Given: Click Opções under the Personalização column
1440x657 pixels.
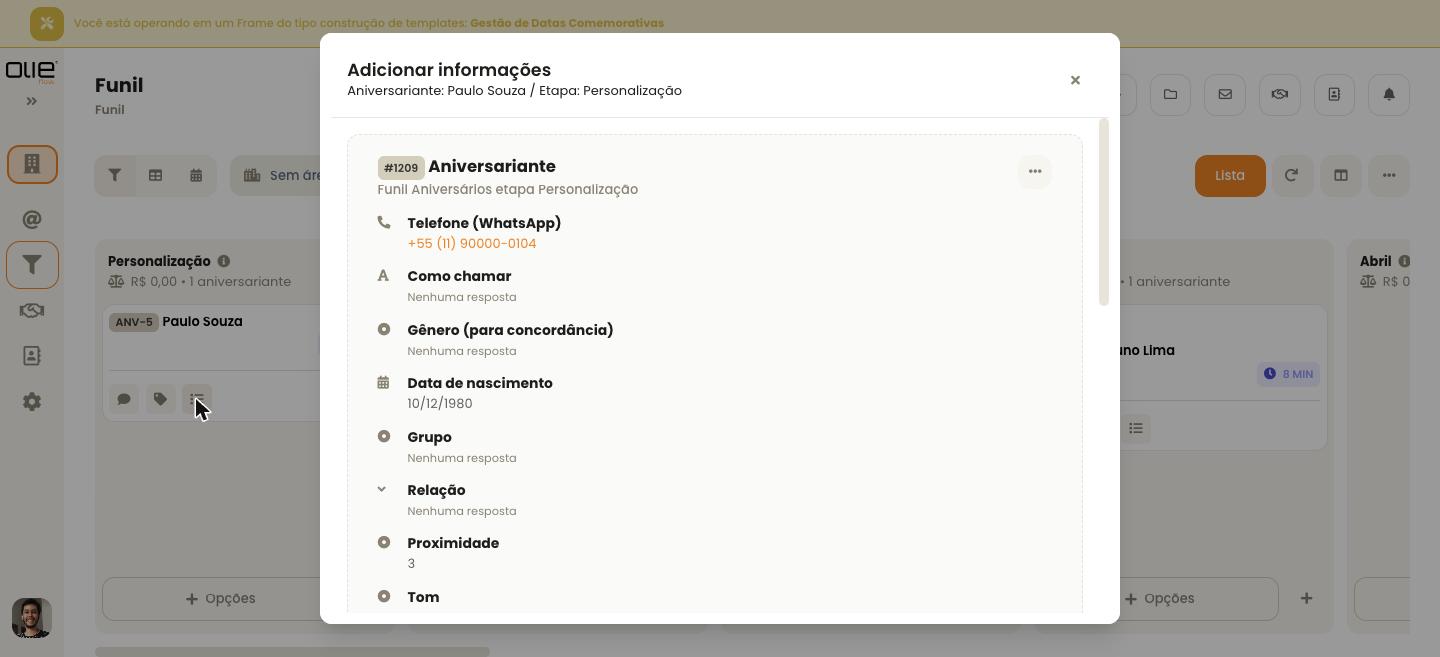Looking at the screenshot, I should [x=220, y=598].
